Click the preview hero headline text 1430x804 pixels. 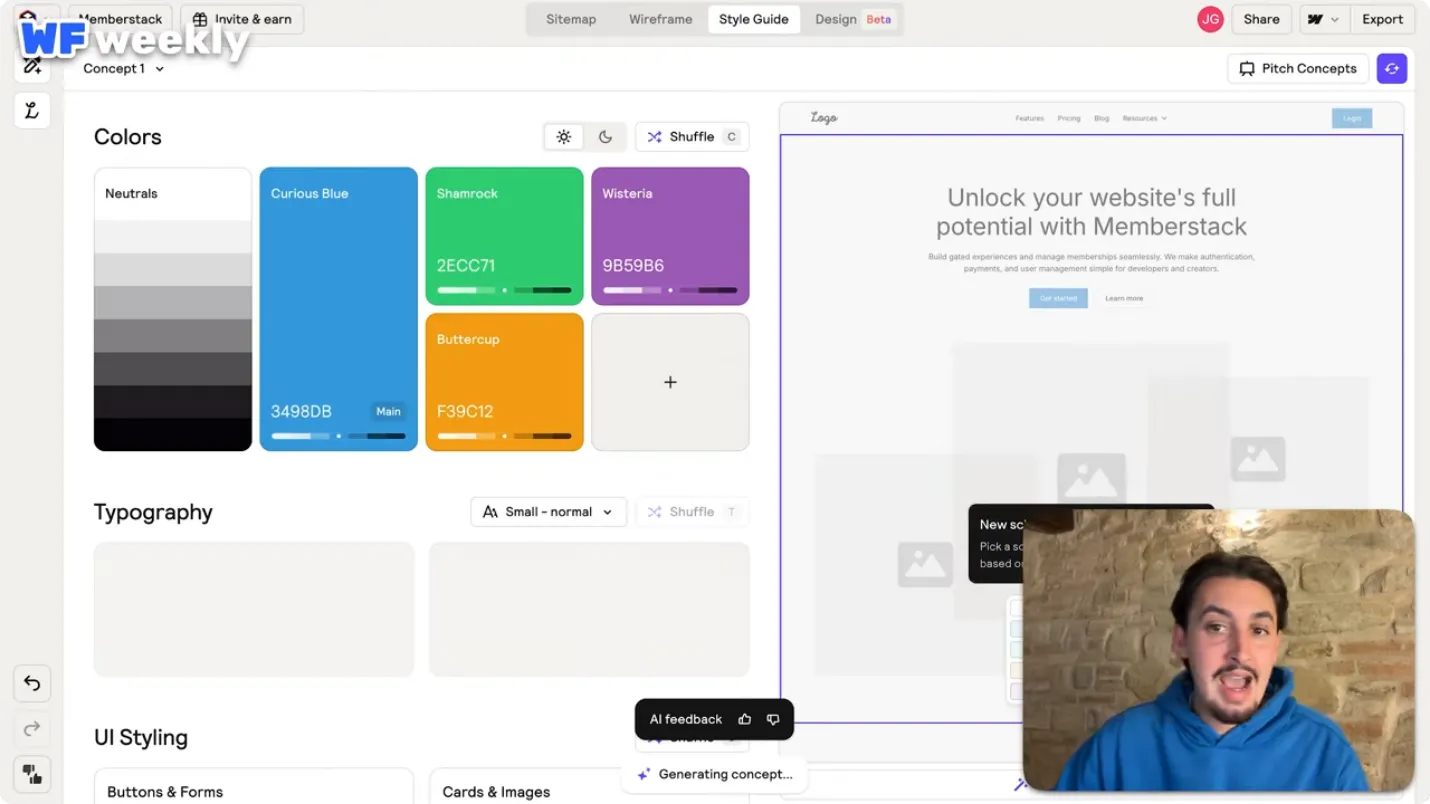tap(1091, 212)
